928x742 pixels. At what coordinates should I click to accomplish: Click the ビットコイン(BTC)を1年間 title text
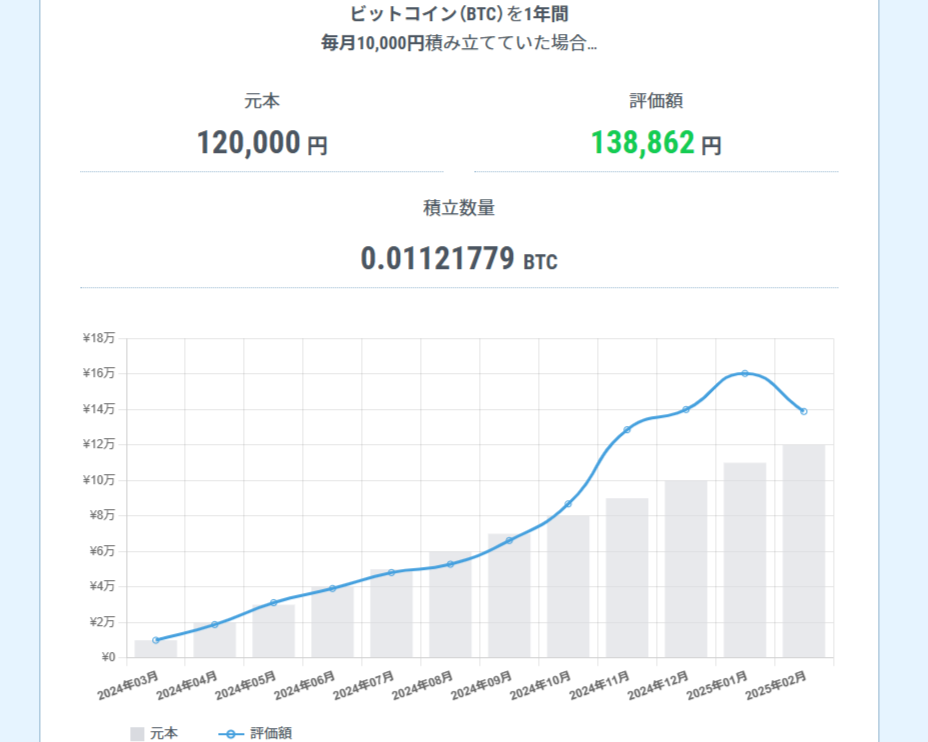click(459, 14)
